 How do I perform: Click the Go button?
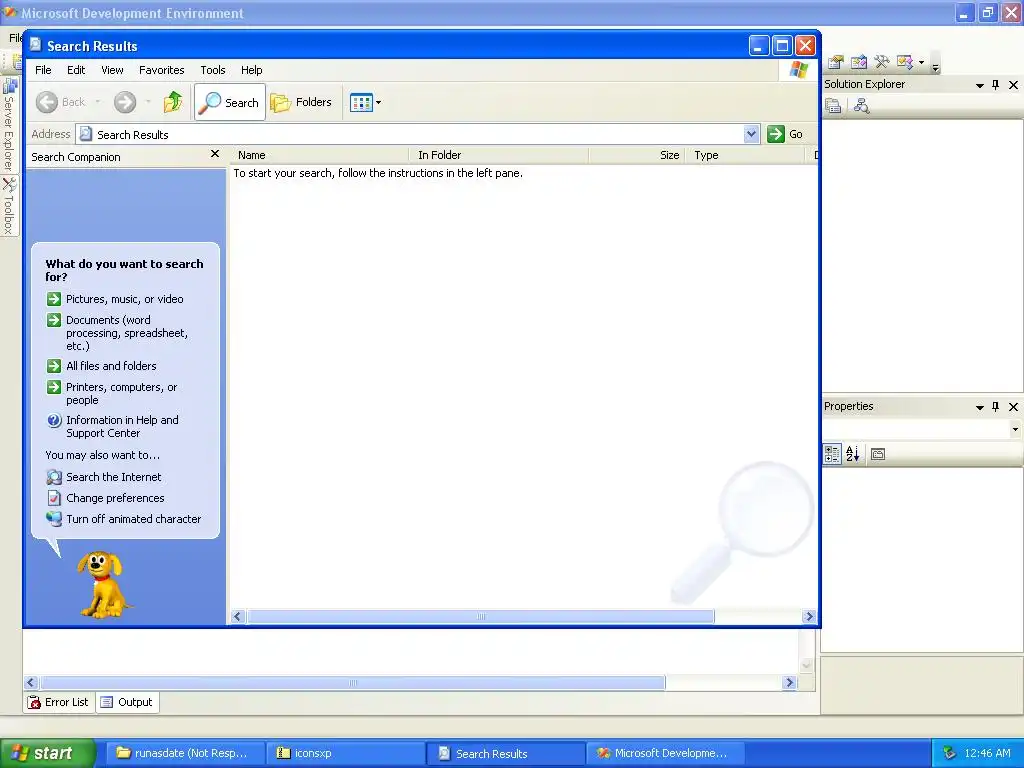point(785,134)
